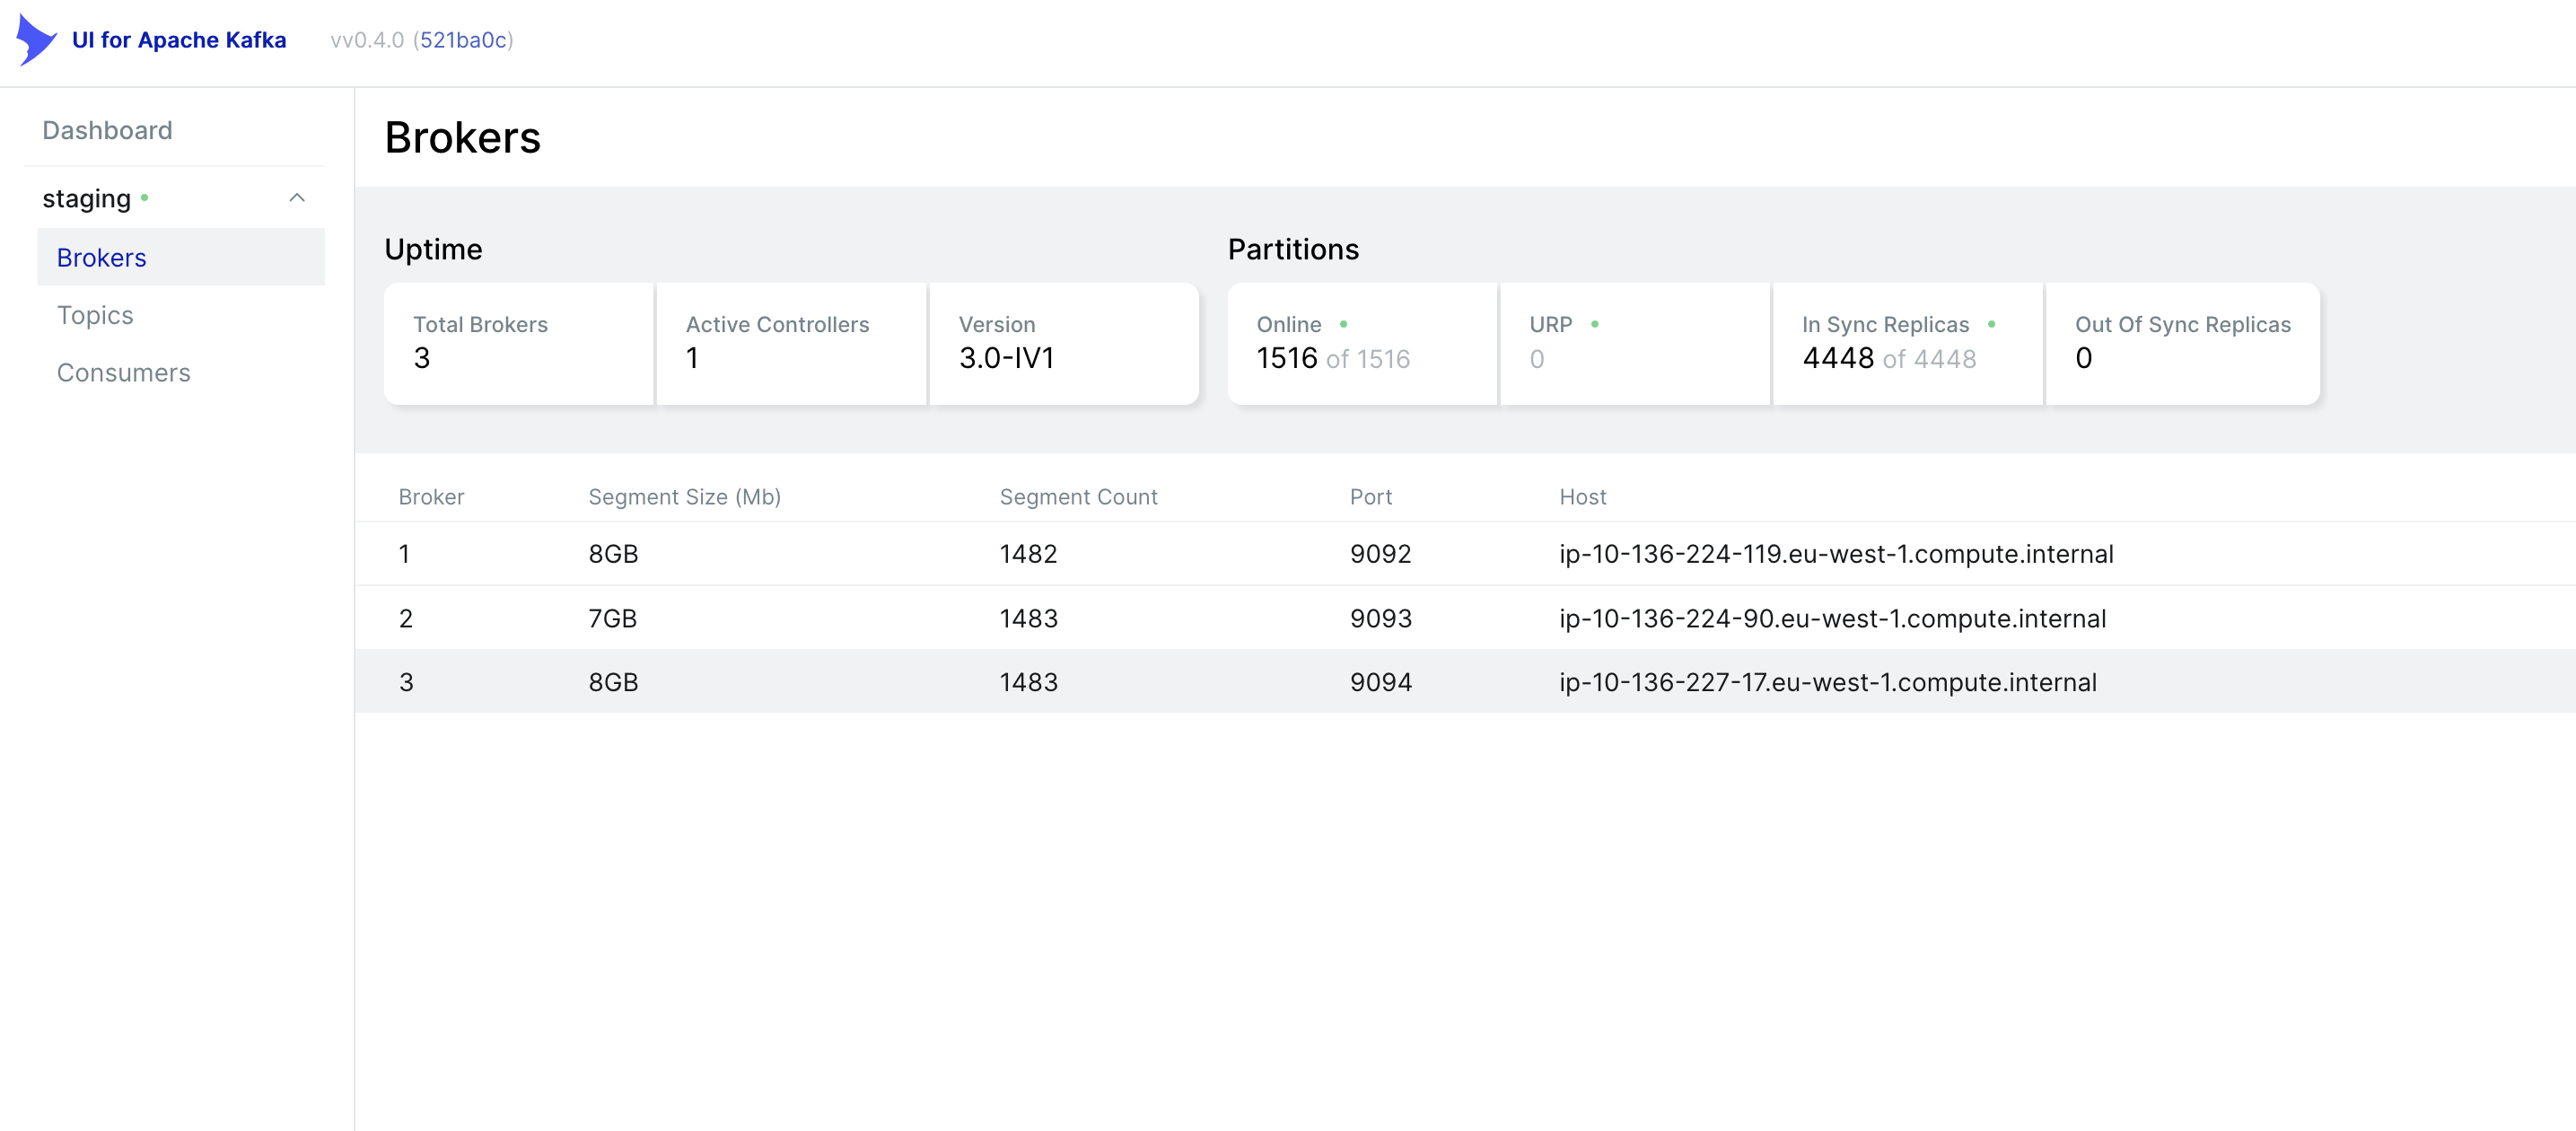The height and width of the screenshot is (1131, 2576).
Task: Click the Segment Size (Mb) column header
Action: click(684, 497)
